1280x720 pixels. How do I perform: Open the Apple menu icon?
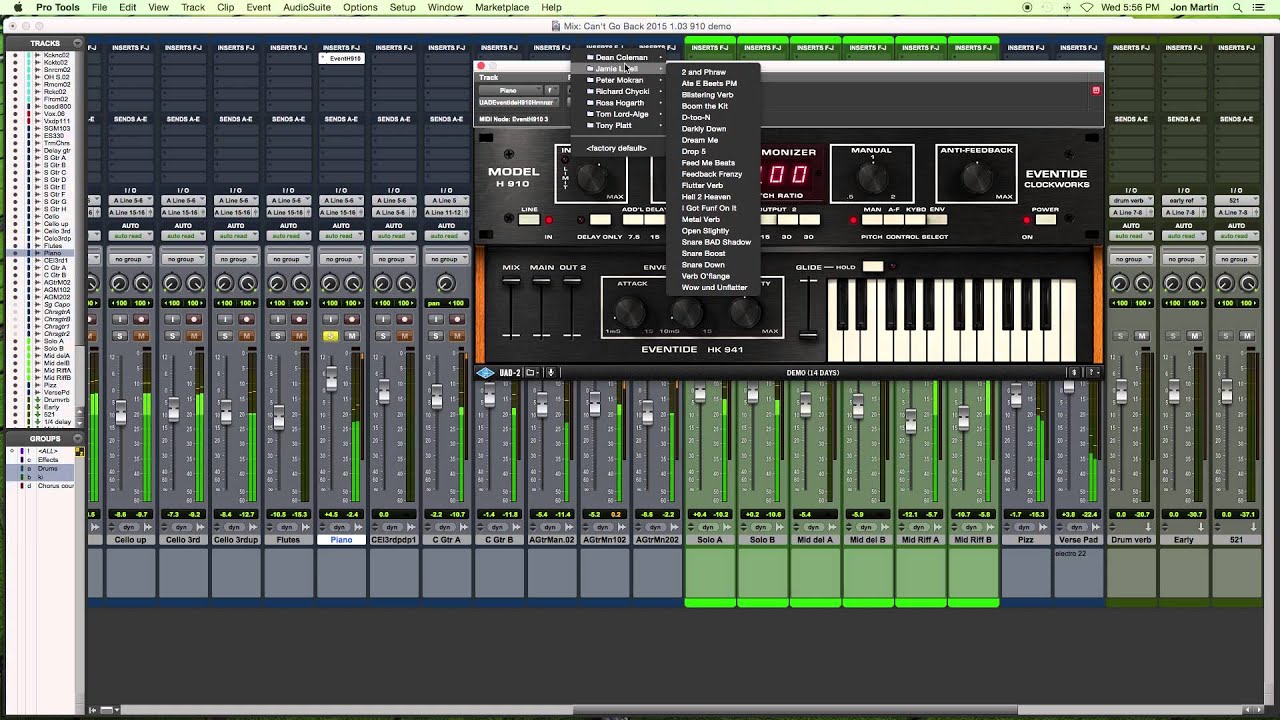click(x=17, y=7)
